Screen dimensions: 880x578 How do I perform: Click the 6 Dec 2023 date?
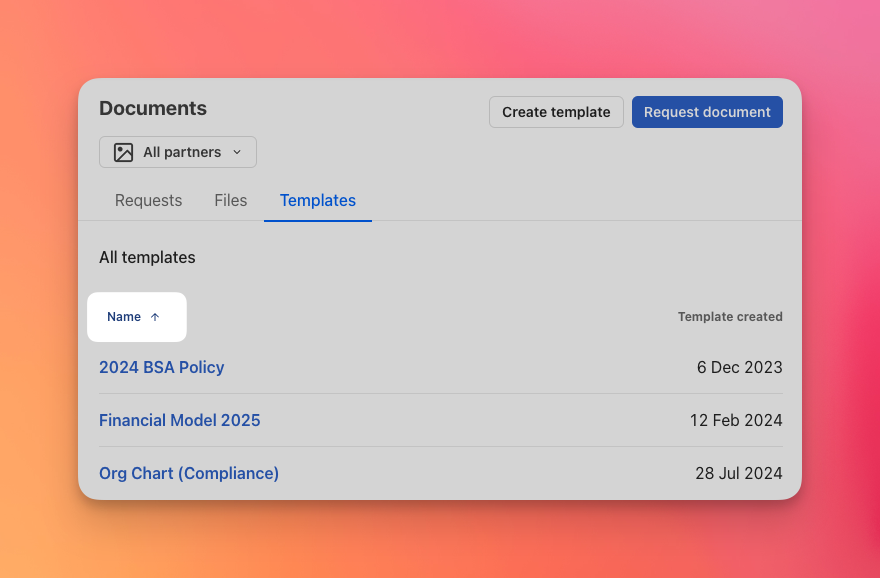point(739,367)
